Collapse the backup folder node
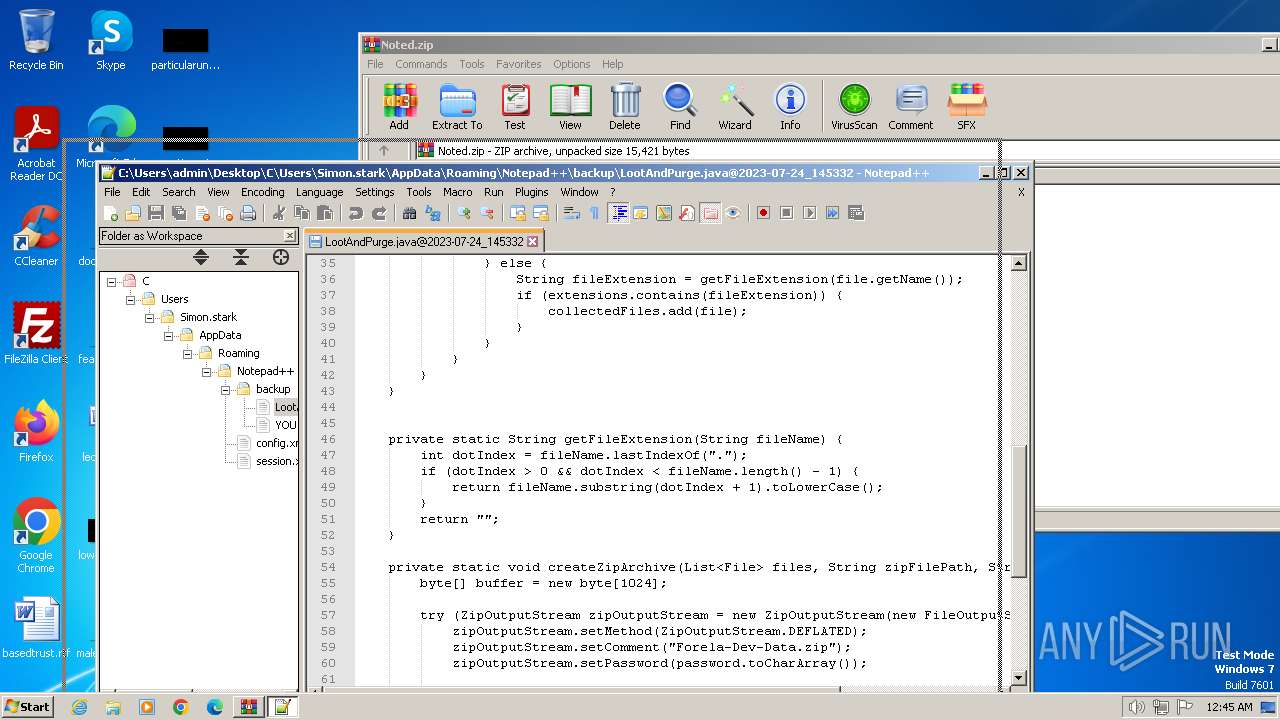 [225, 389]
